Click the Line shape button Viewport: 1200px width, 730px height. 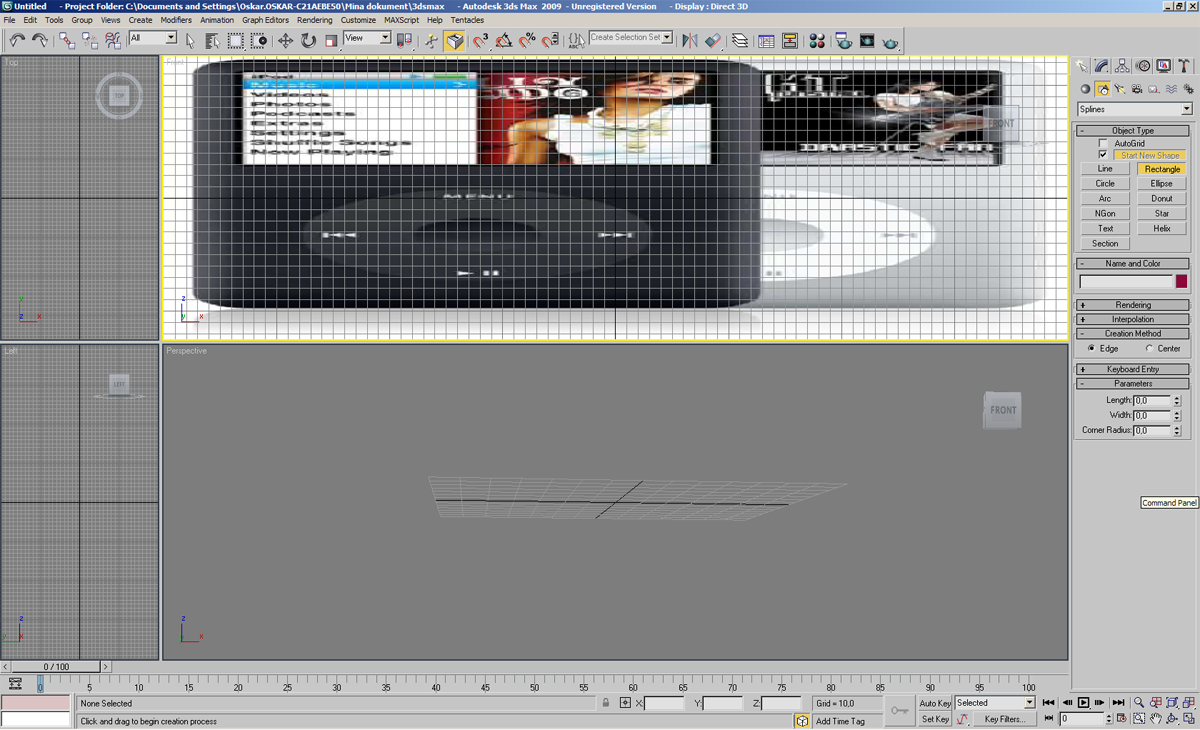point(1105,169)
